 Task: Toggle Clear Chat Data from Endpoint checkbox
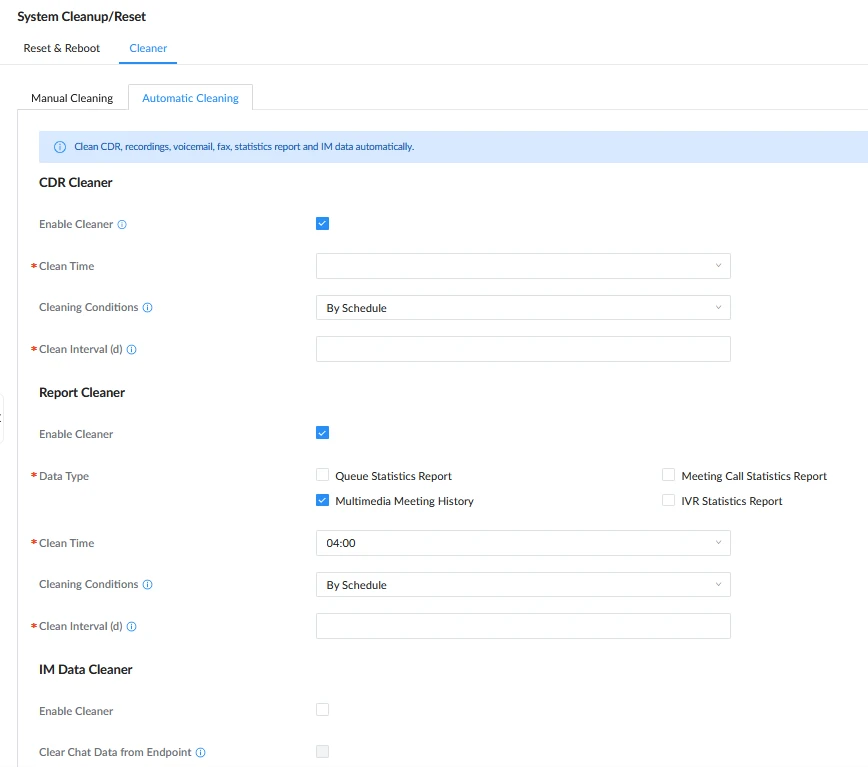pos(322,752)
